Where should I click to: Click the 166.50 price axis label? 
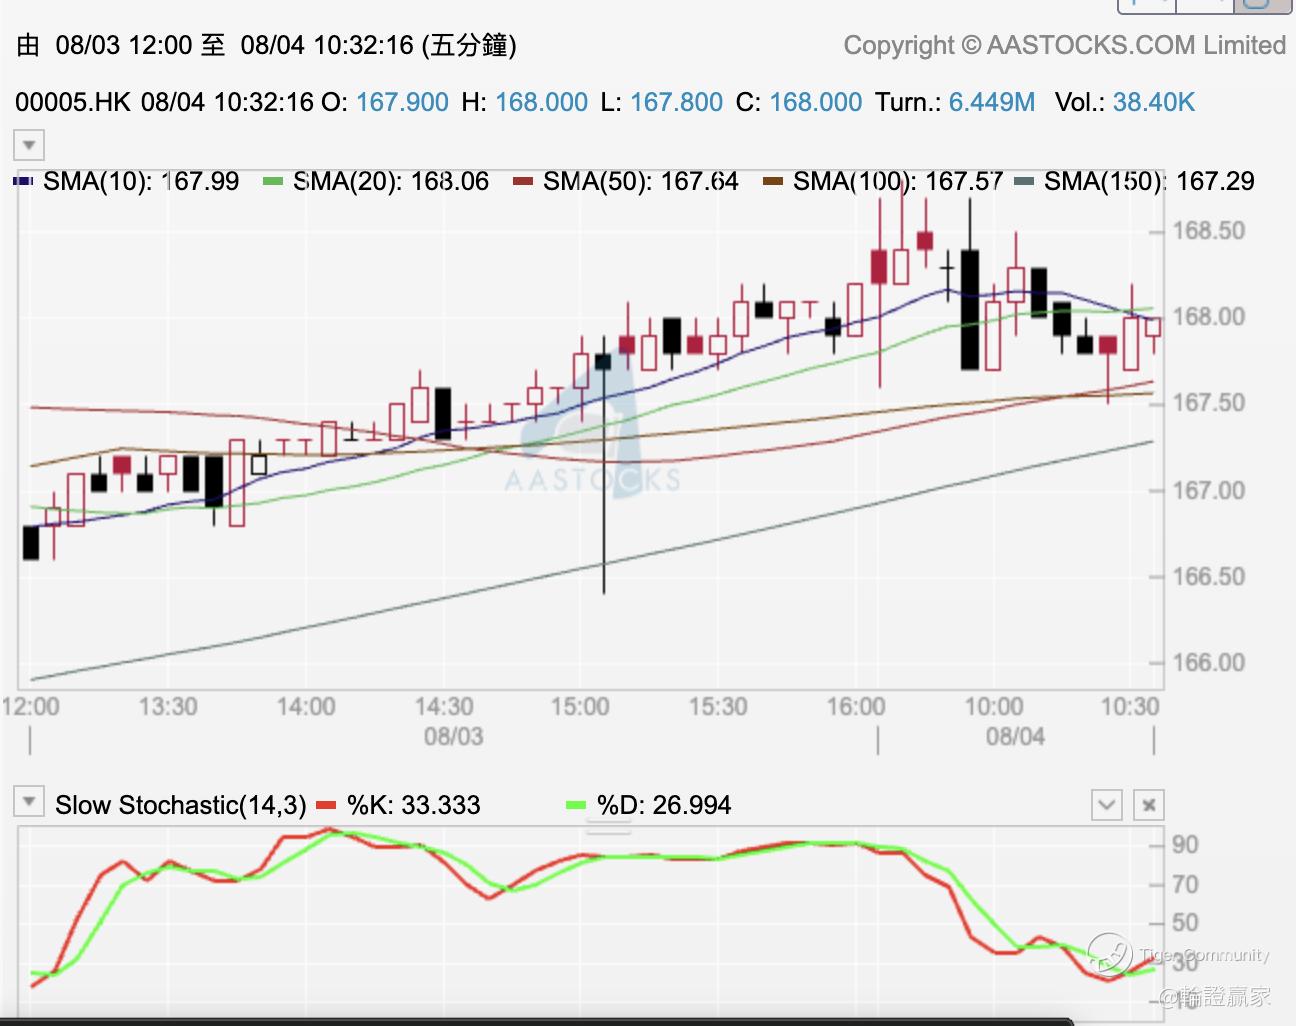[1209, 576]
